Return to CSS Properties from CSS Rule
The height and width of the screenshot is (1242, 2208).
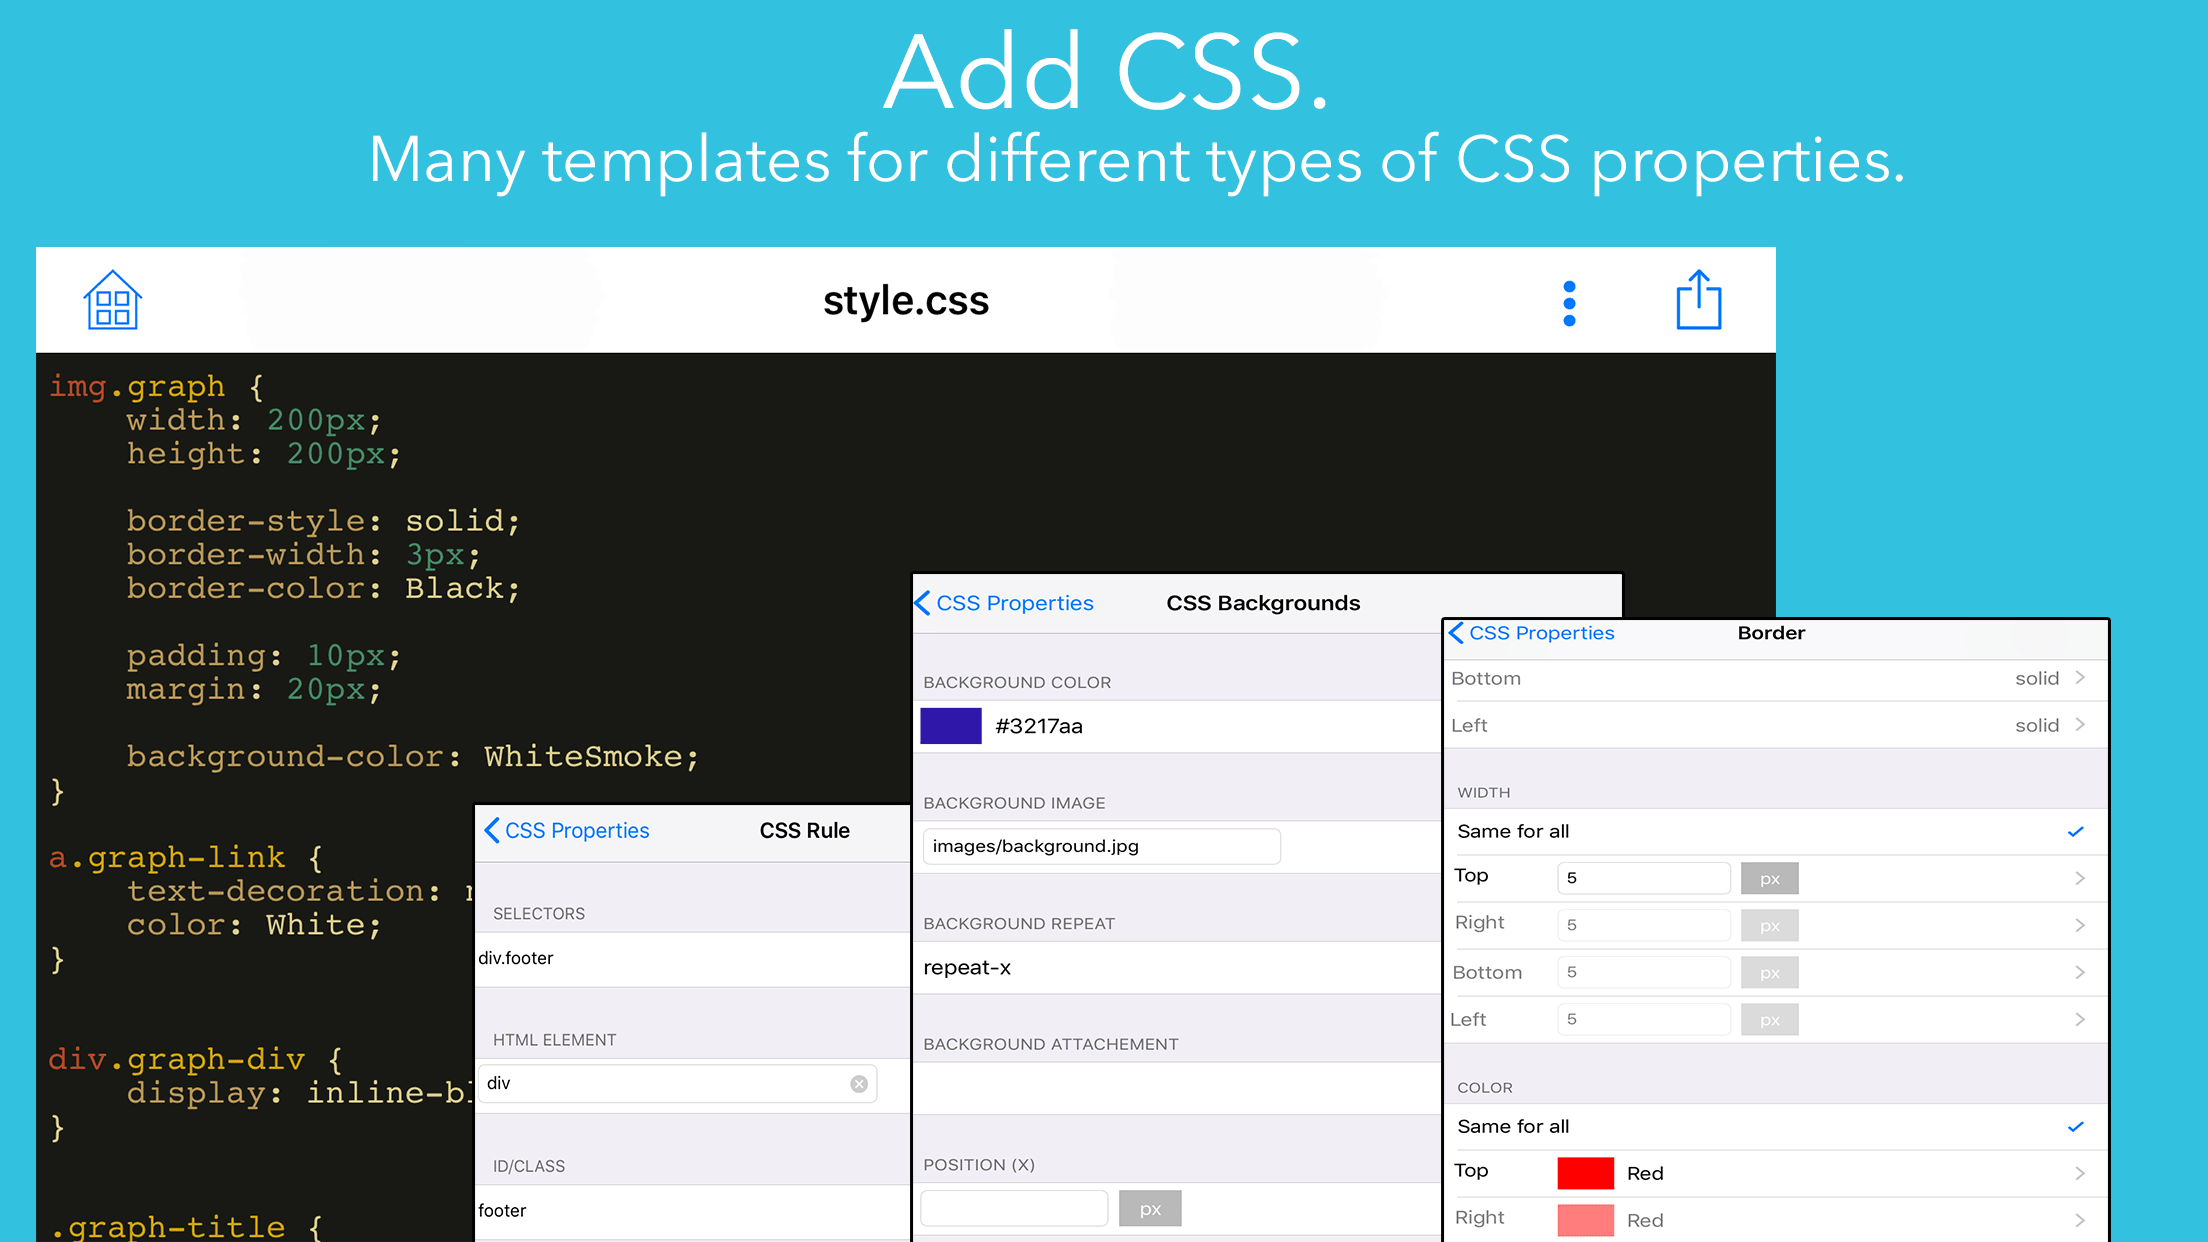pos(577,830)
